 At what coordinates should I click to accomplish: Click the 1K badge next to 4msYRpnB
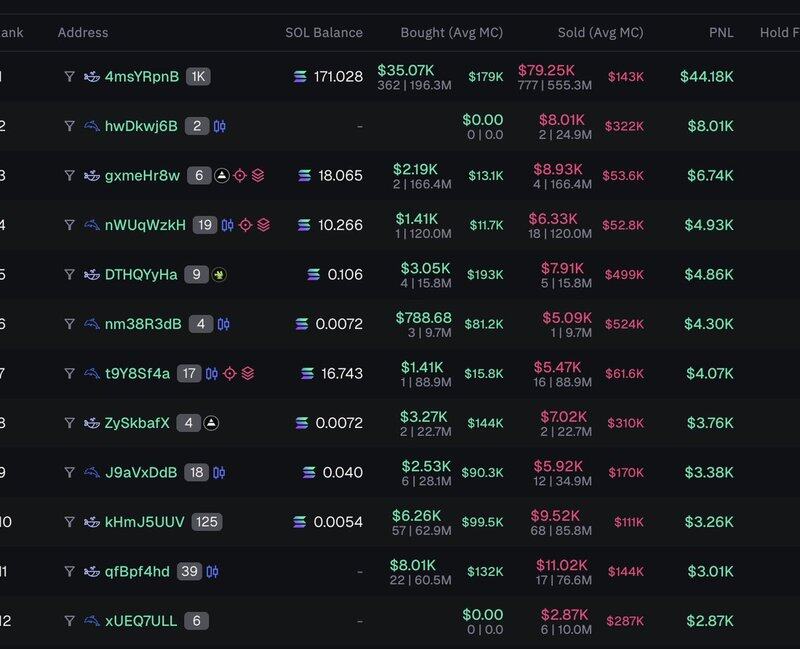(198, 76)
